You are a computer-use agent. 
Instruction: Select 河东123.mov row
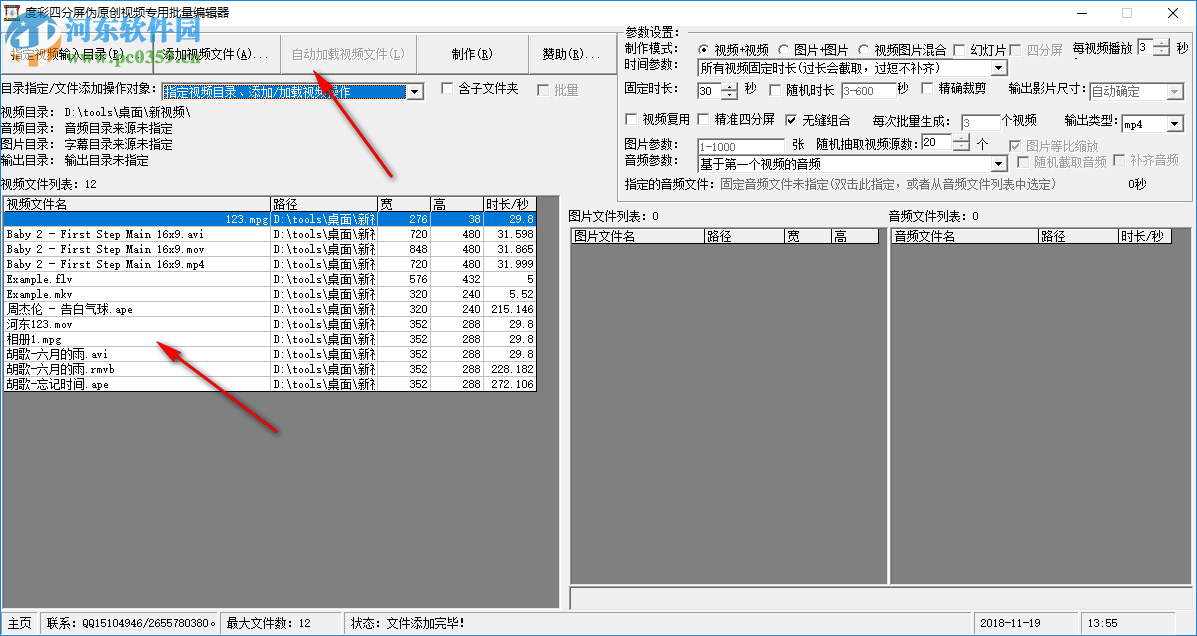tap(270, 324)
